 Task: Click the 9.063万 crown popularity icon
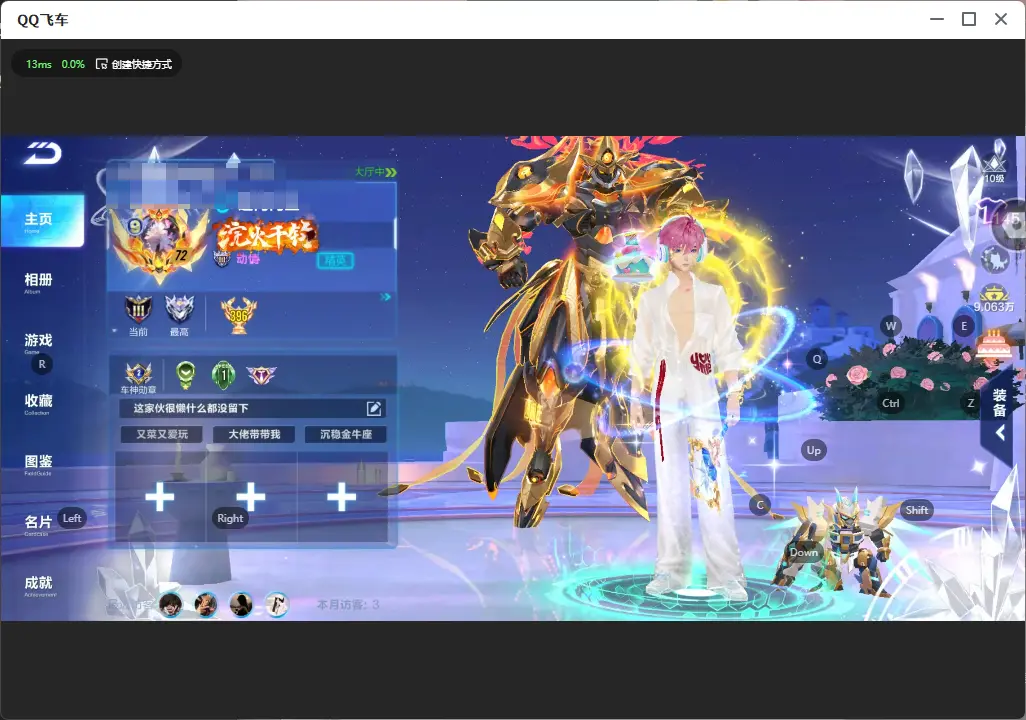pos(994,300)
